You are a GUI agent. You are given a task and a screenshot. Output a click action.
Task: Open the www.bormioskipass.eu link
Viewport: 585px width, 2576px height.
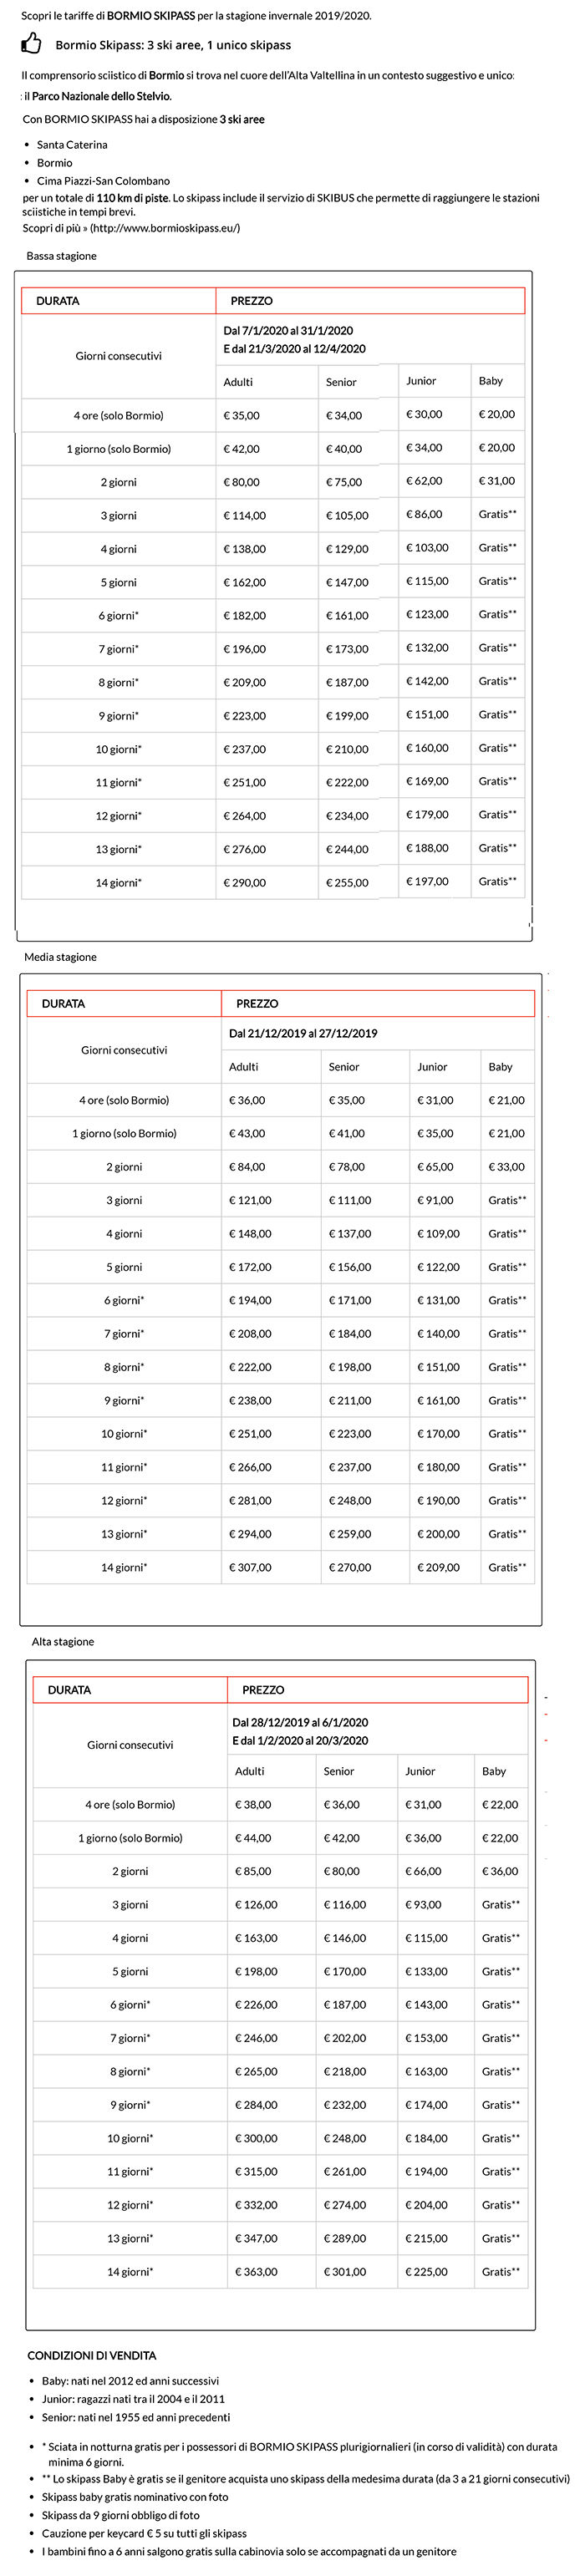coord(165,228)
